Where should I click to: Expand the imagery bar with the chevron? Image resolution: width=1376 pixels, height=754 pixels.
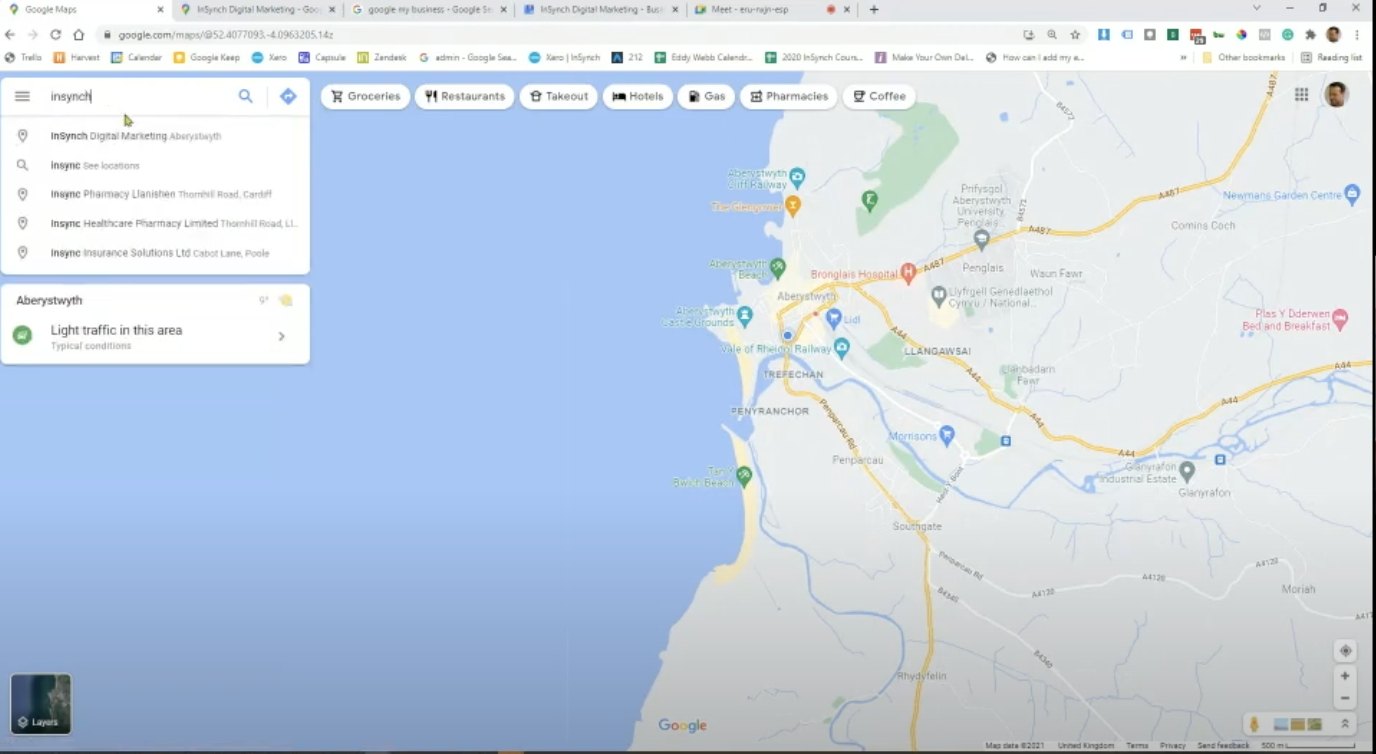1346,723
